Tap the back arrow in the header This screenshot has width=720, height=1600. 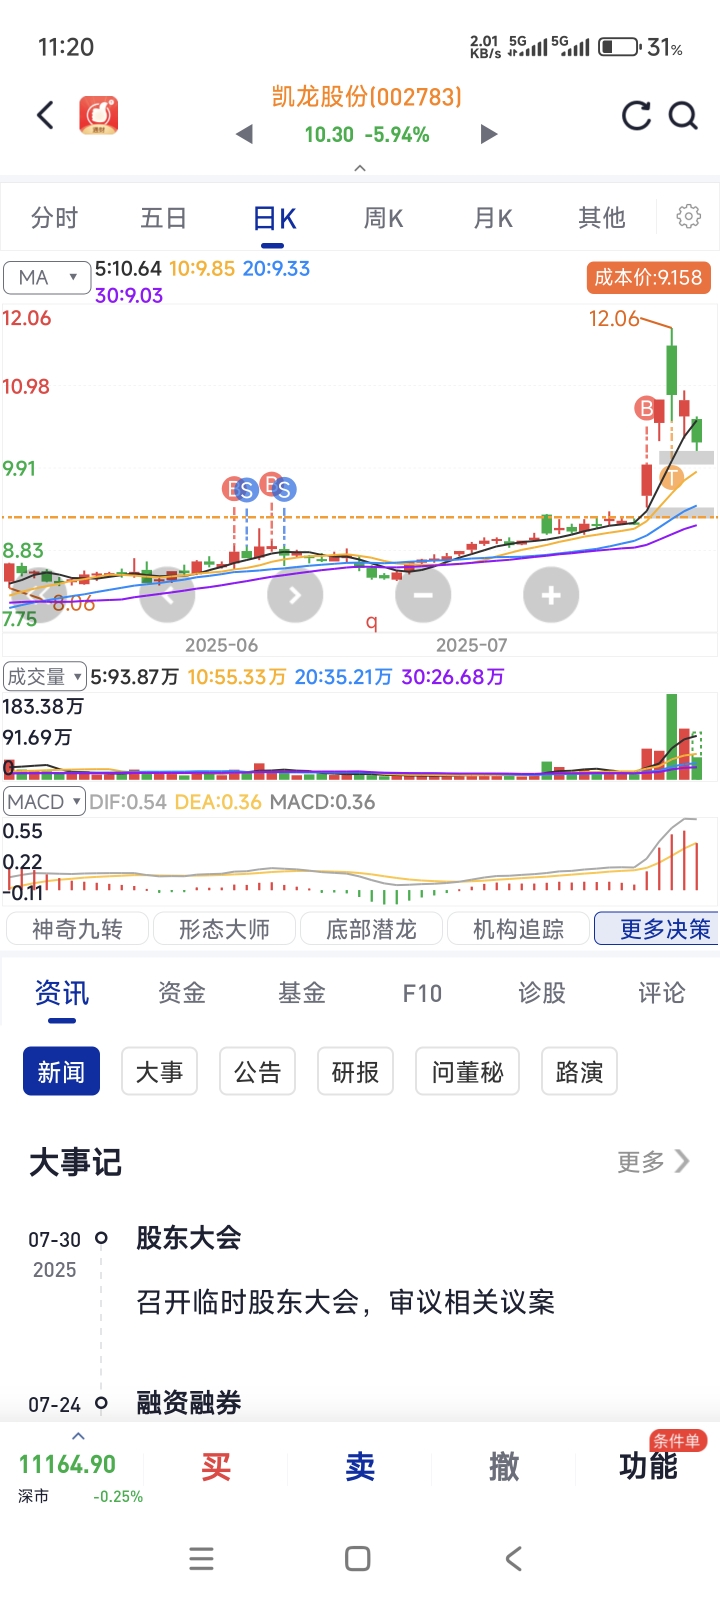pos(45,115)
